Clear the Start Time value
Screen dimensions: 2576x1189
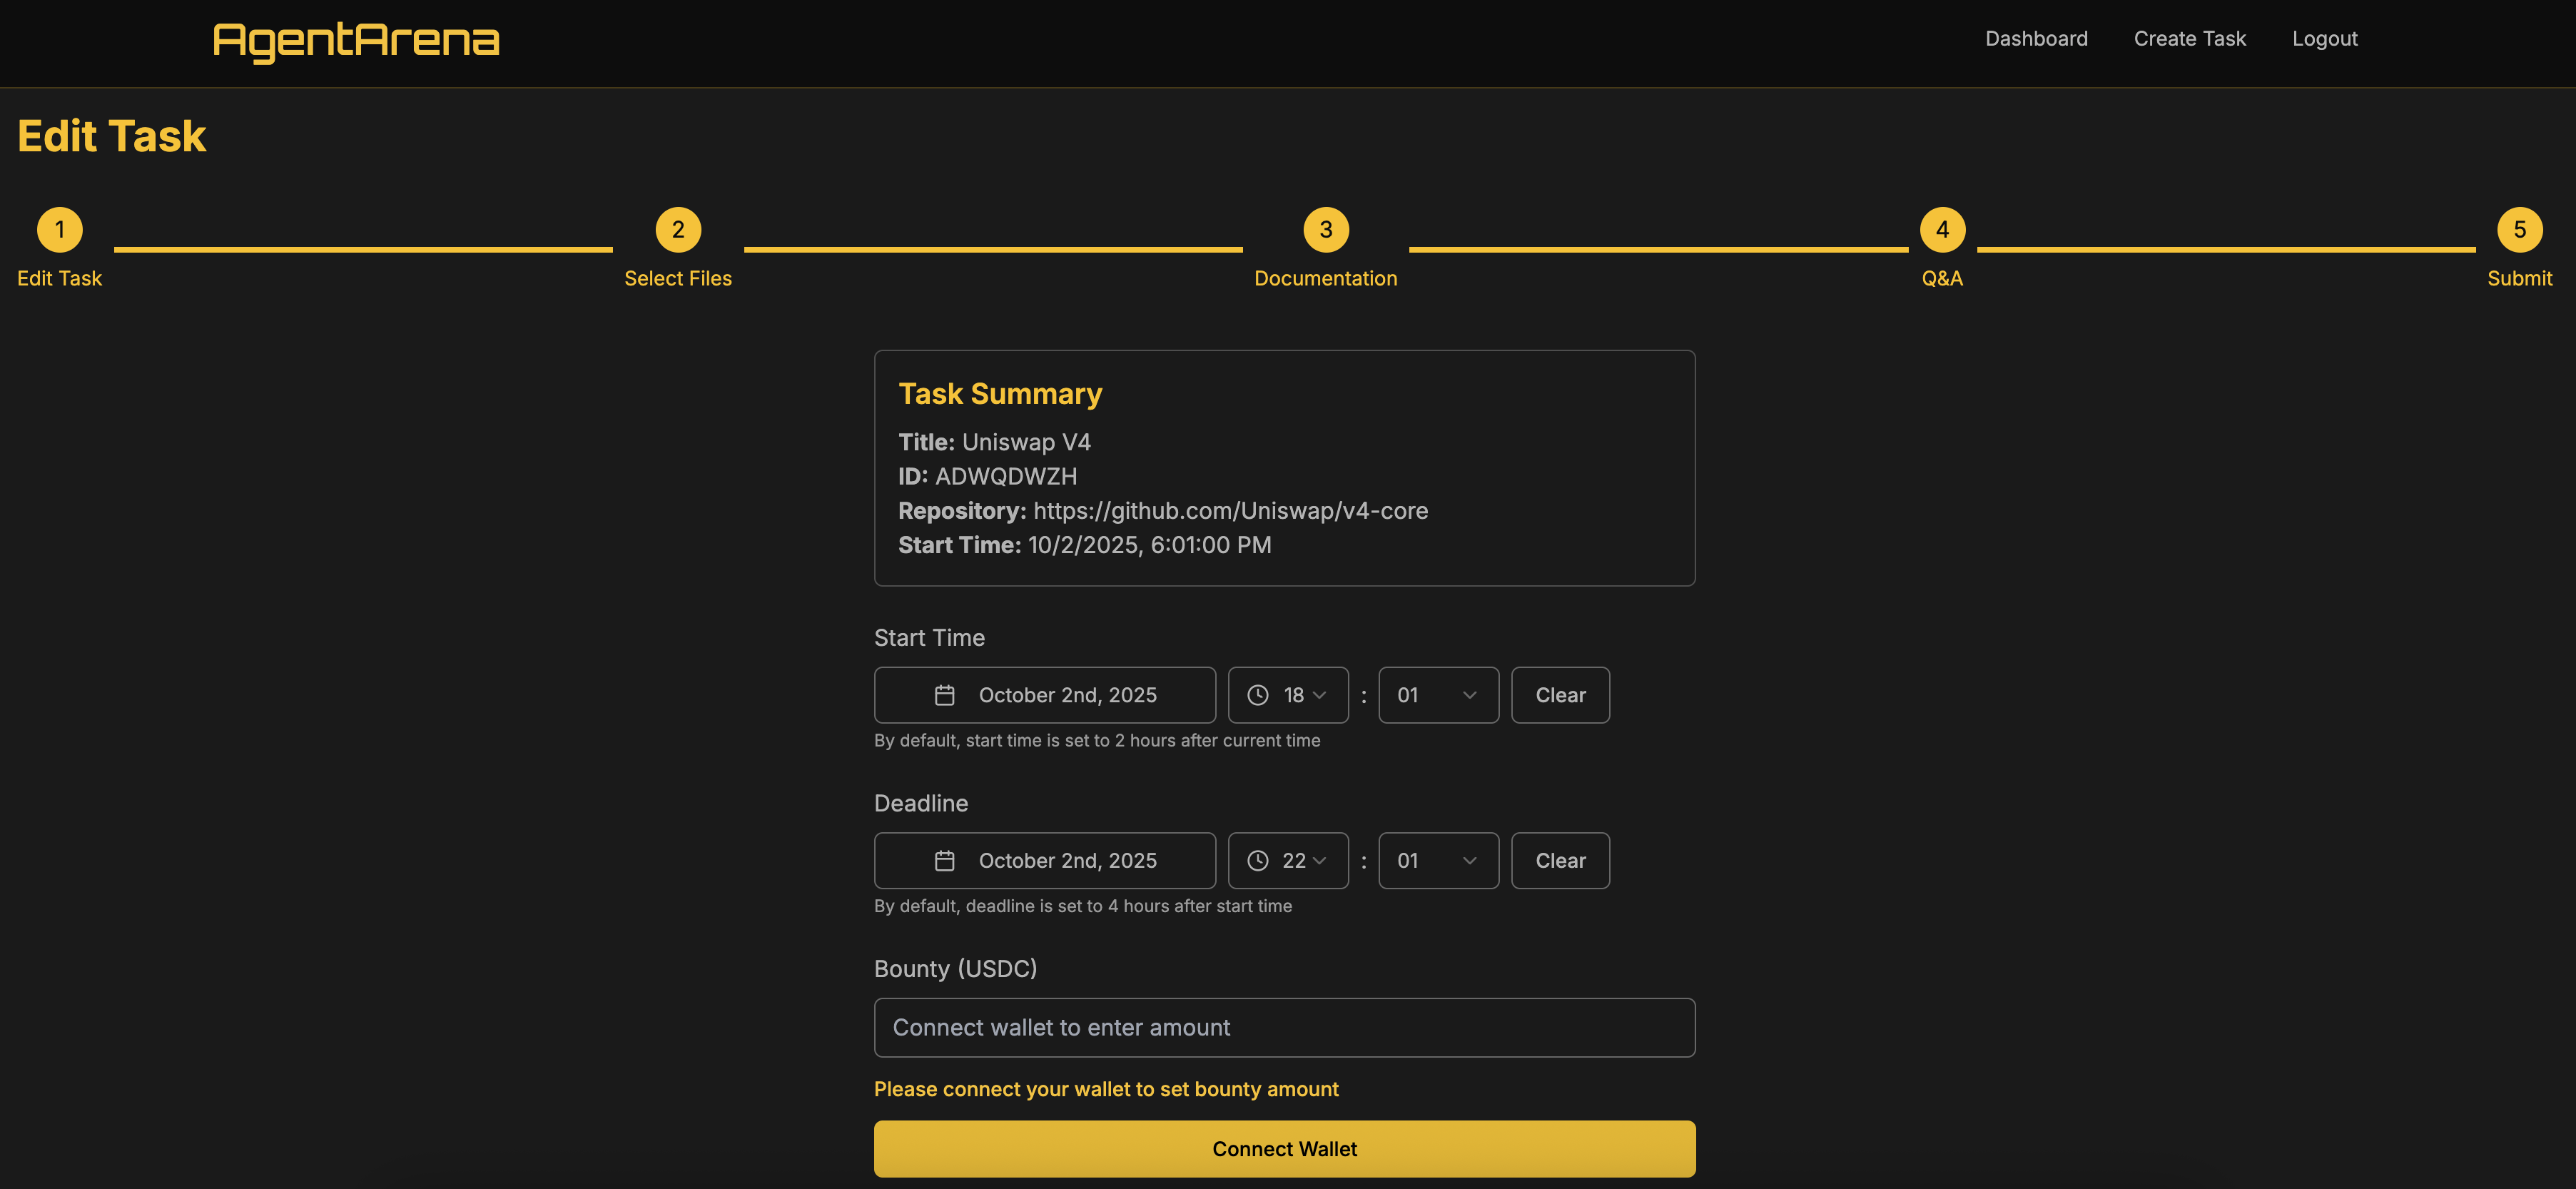(x=1559, y=695)
